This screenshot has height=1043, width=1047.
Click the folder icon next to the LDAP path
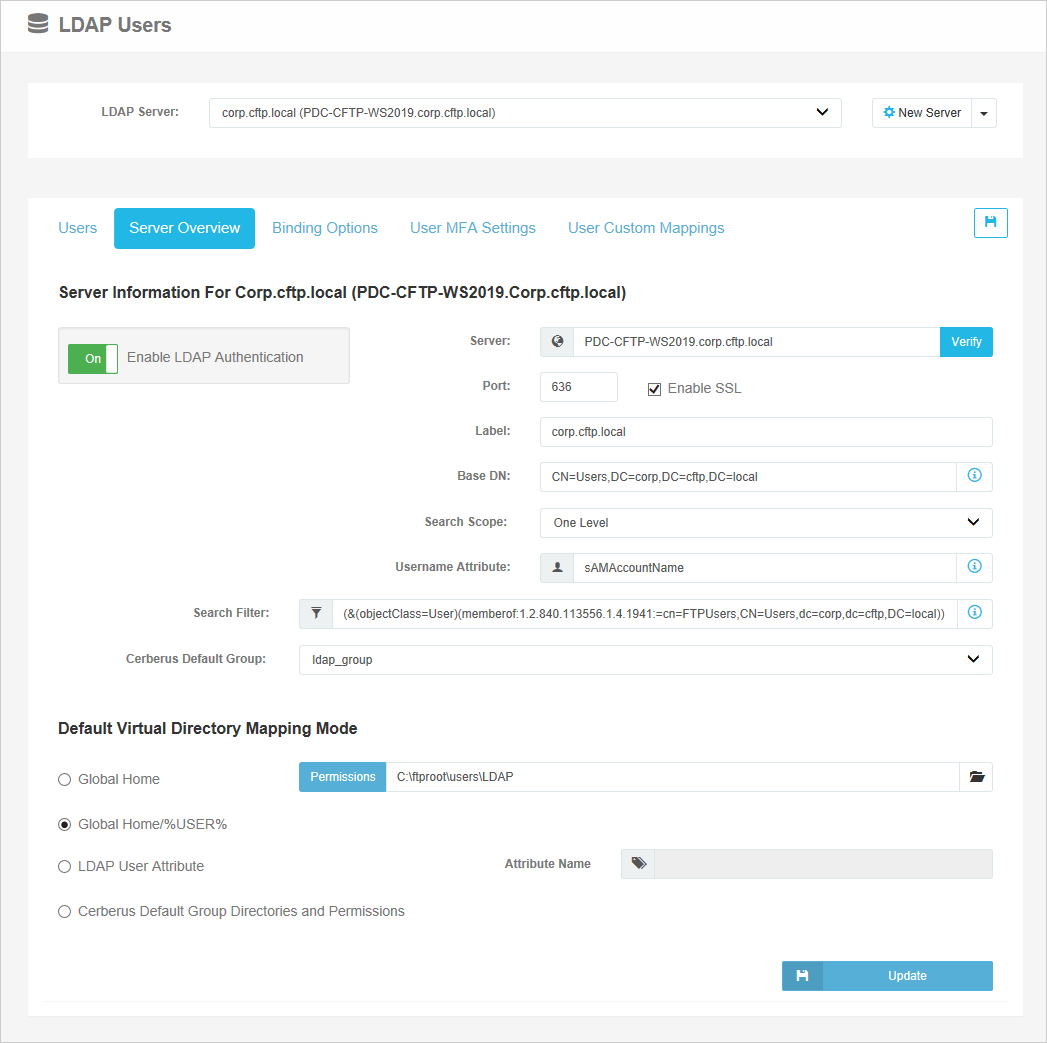point(976,776)
